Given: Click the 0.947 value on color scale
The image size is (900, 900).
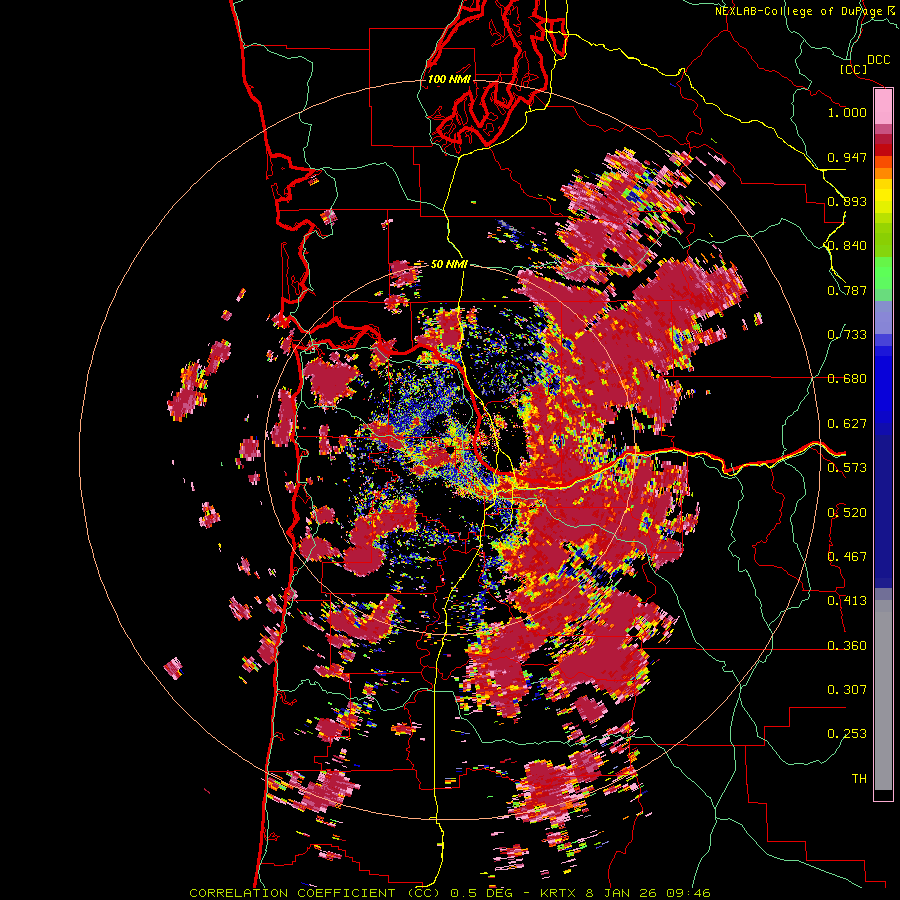Looking at the screenshot, I should tap(847, 157).
